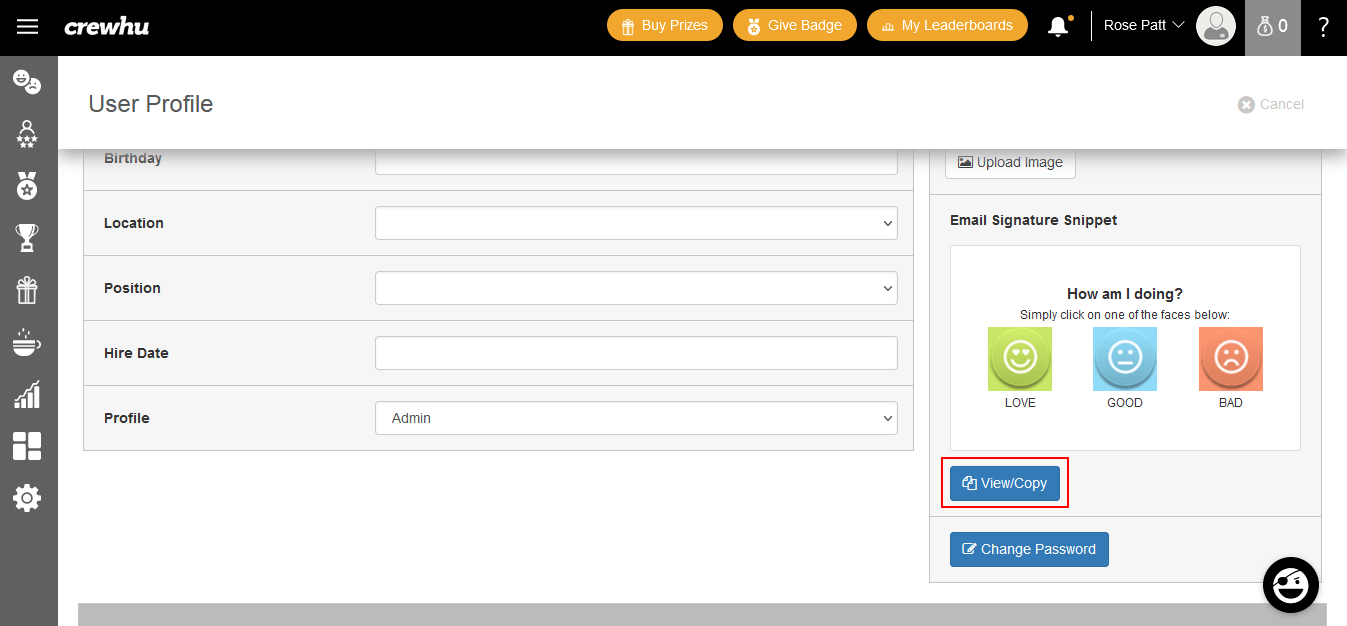Click the question mark help icon
The image size is (1347, 626).
pos(1323,27)
